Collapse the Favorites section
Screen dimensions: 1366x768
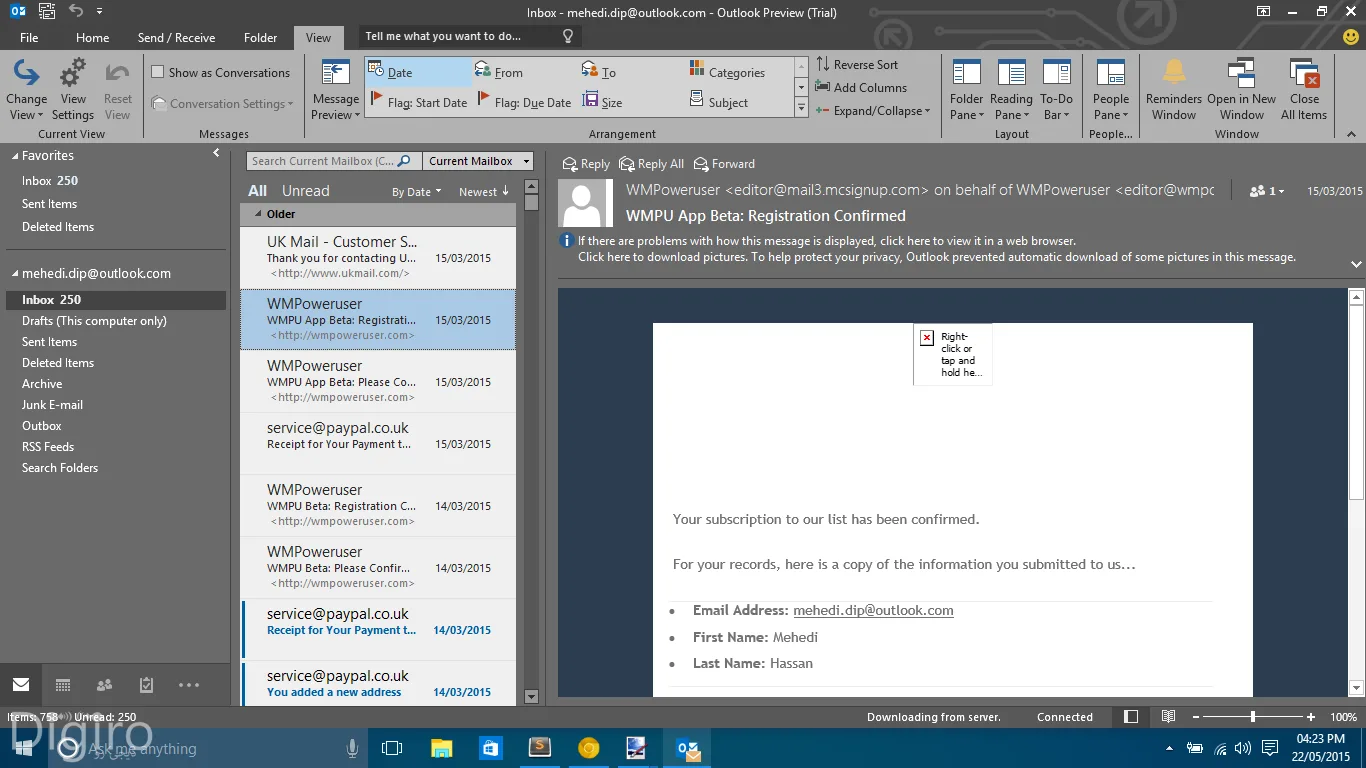[13, 156]
